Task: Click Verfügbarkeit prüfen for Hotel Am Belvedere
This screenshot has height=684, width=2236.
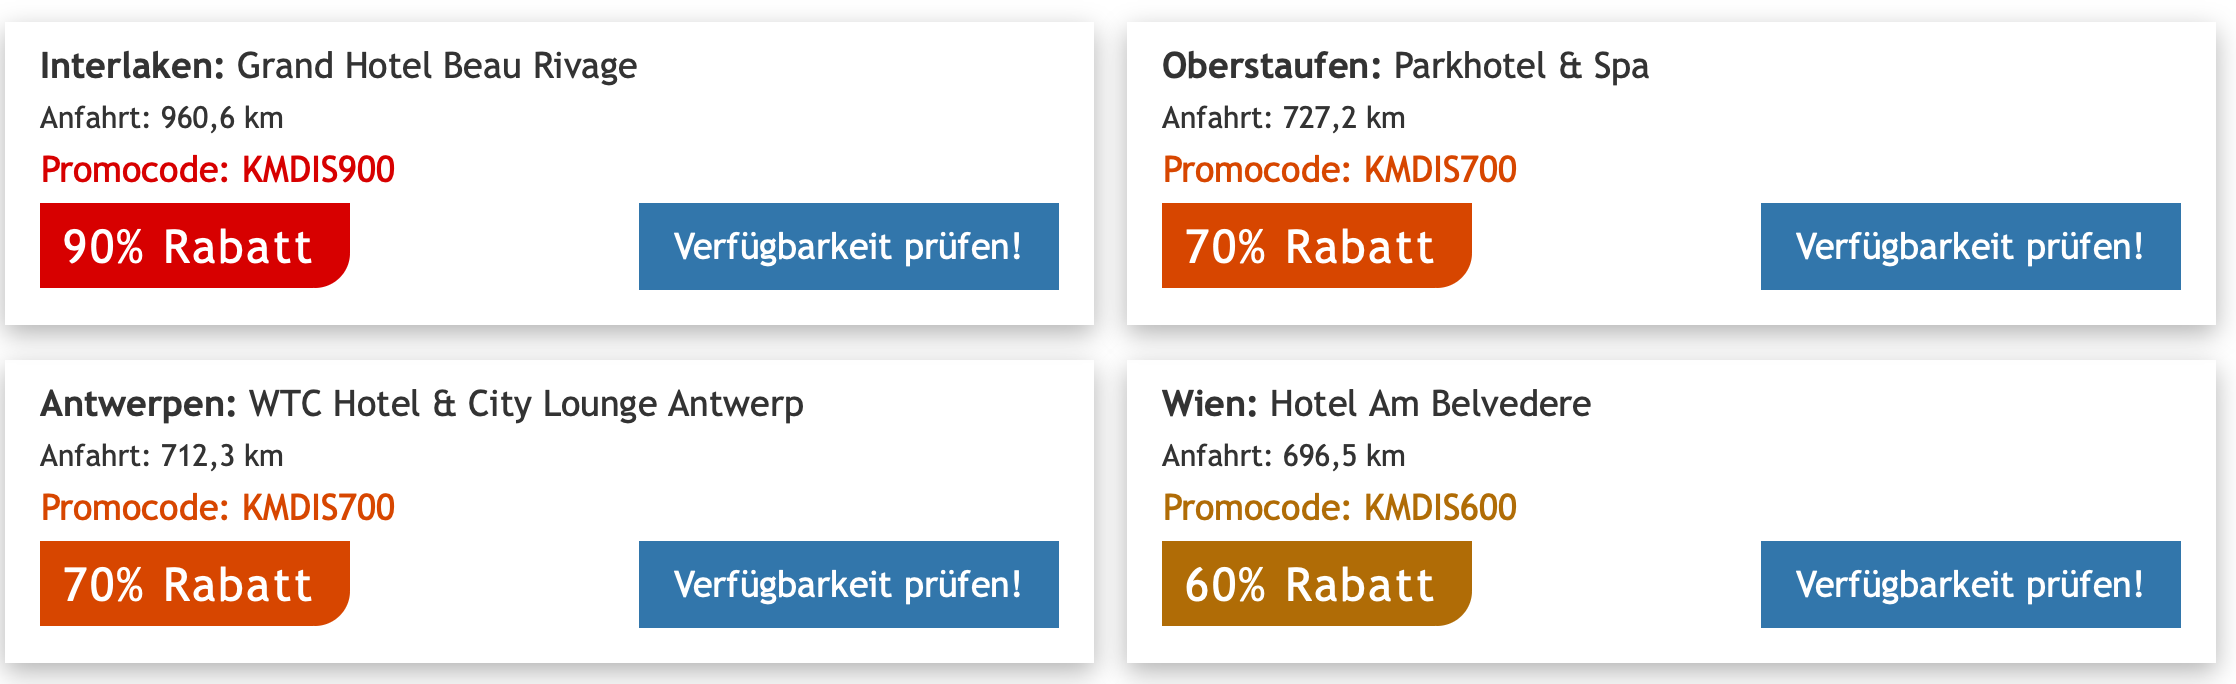Action: [1970, 584]
